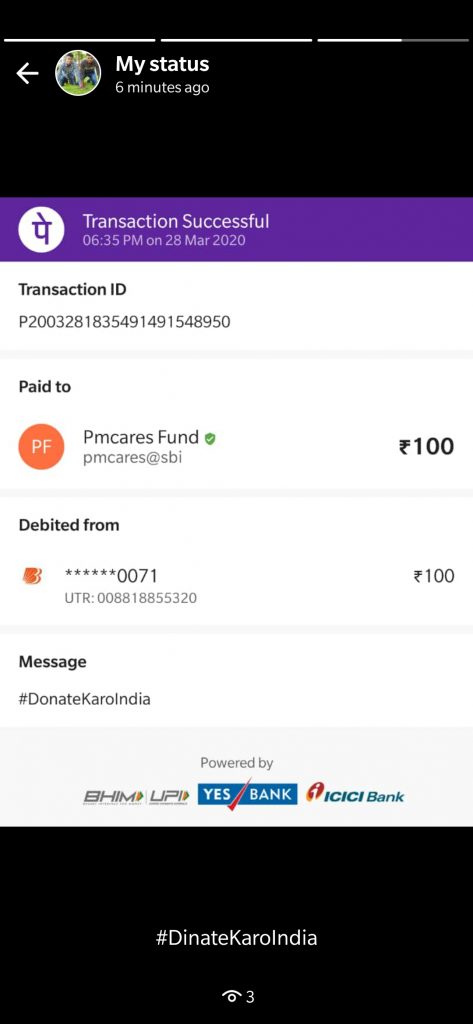Tap the #DonateKaroIndia message hashtag

84,699
